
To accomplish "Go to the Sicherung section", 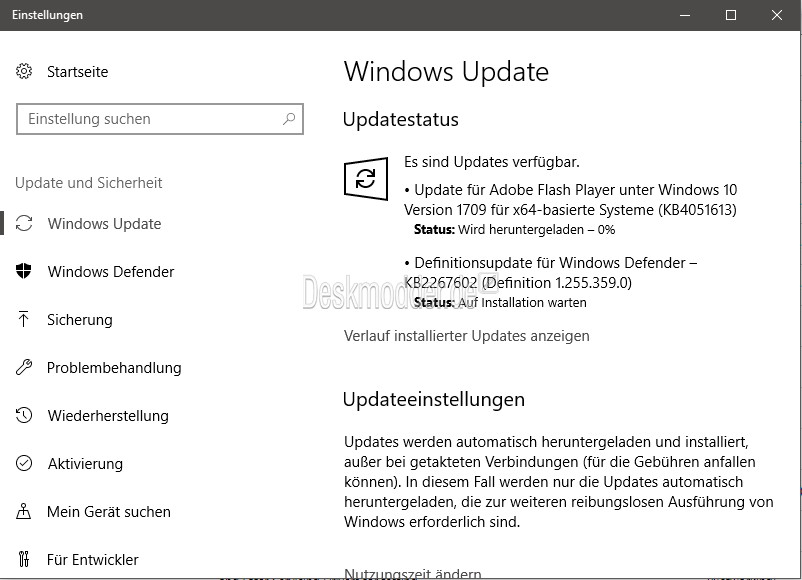I will tap(80, 320).
